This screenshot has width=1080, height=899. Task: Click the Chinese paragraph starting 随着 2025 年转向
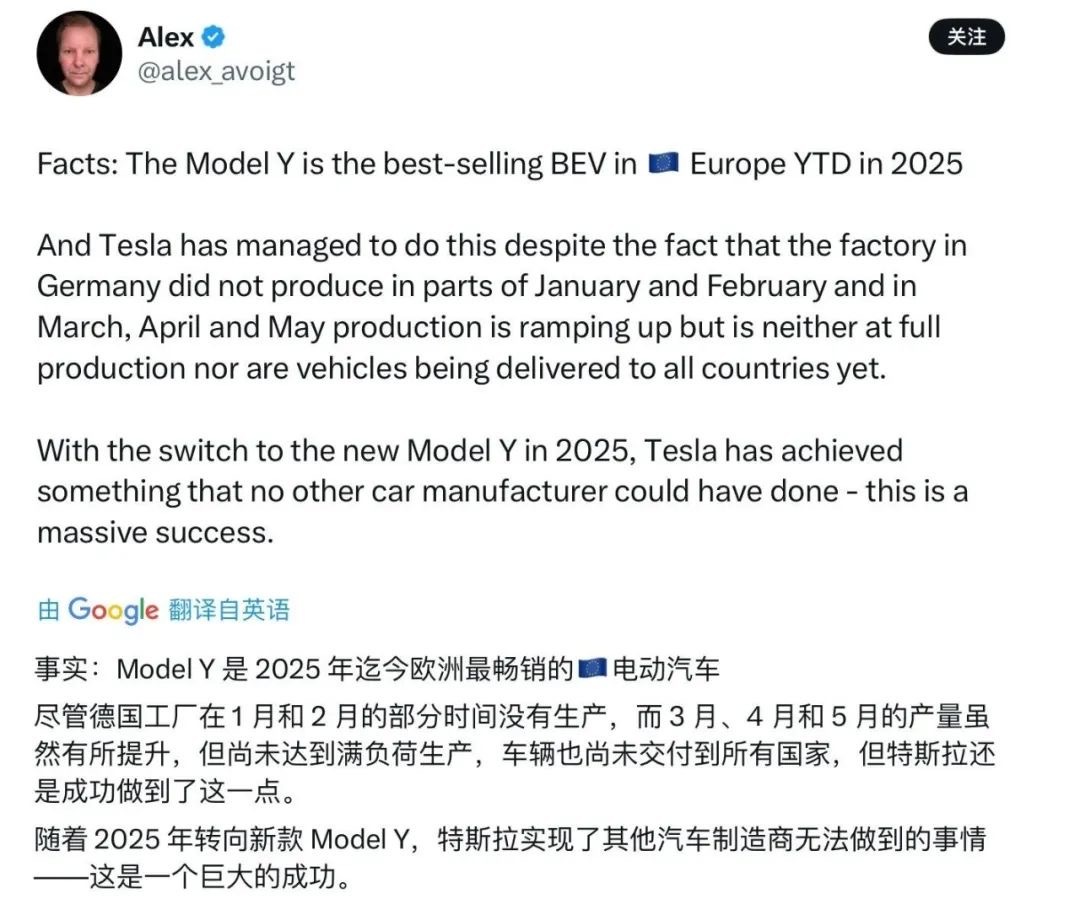tap(510, 858)
